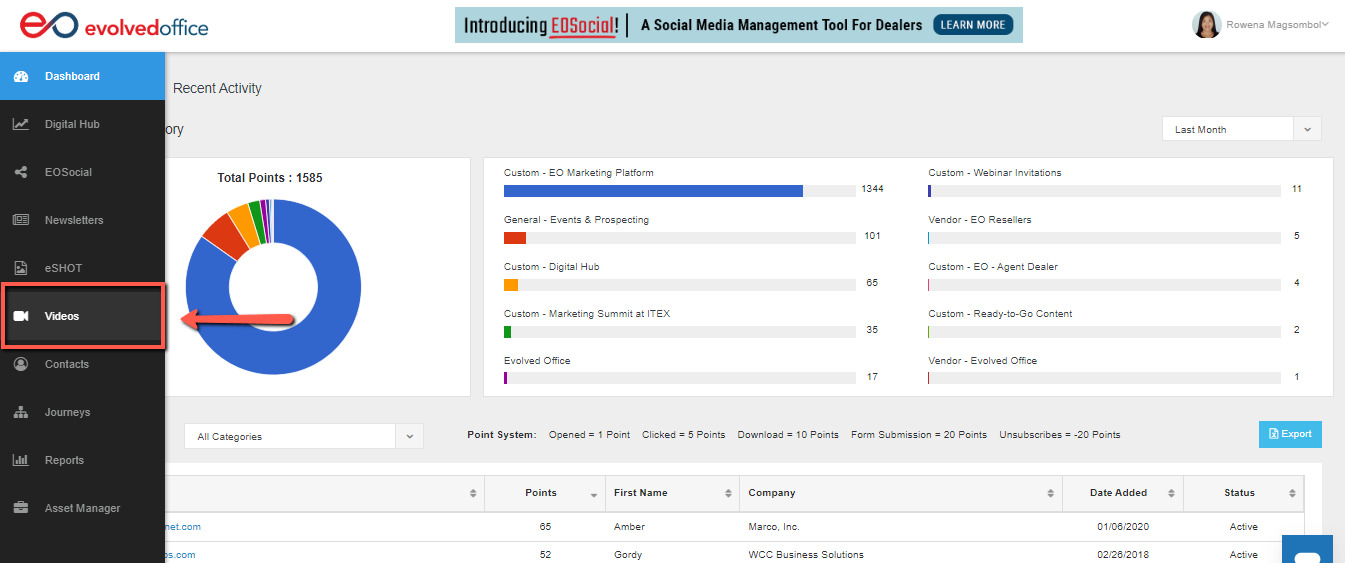Click the purple Evolved Office bar
The width and height of the screenshot is (1345, 563).
[506, 378]
